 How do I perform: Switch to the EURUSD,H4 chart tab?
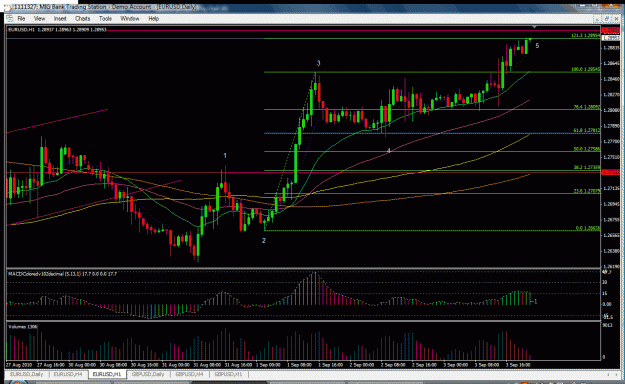68,374
